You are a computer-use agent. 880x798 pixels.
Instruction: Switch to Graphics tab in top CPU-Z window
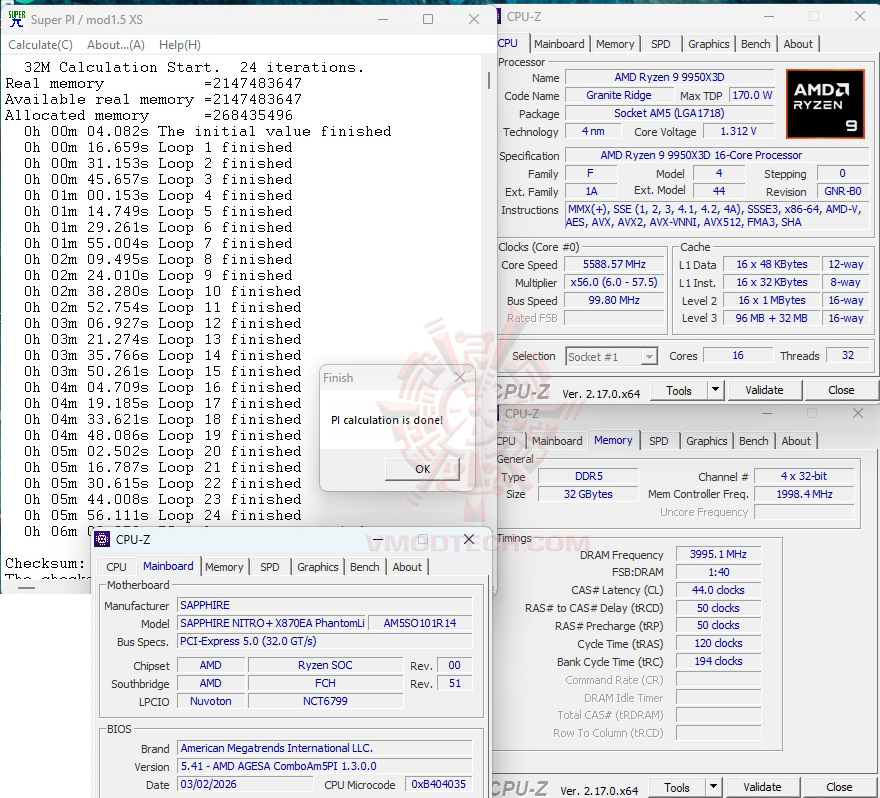pyautogui.click(x=708, y=44)
